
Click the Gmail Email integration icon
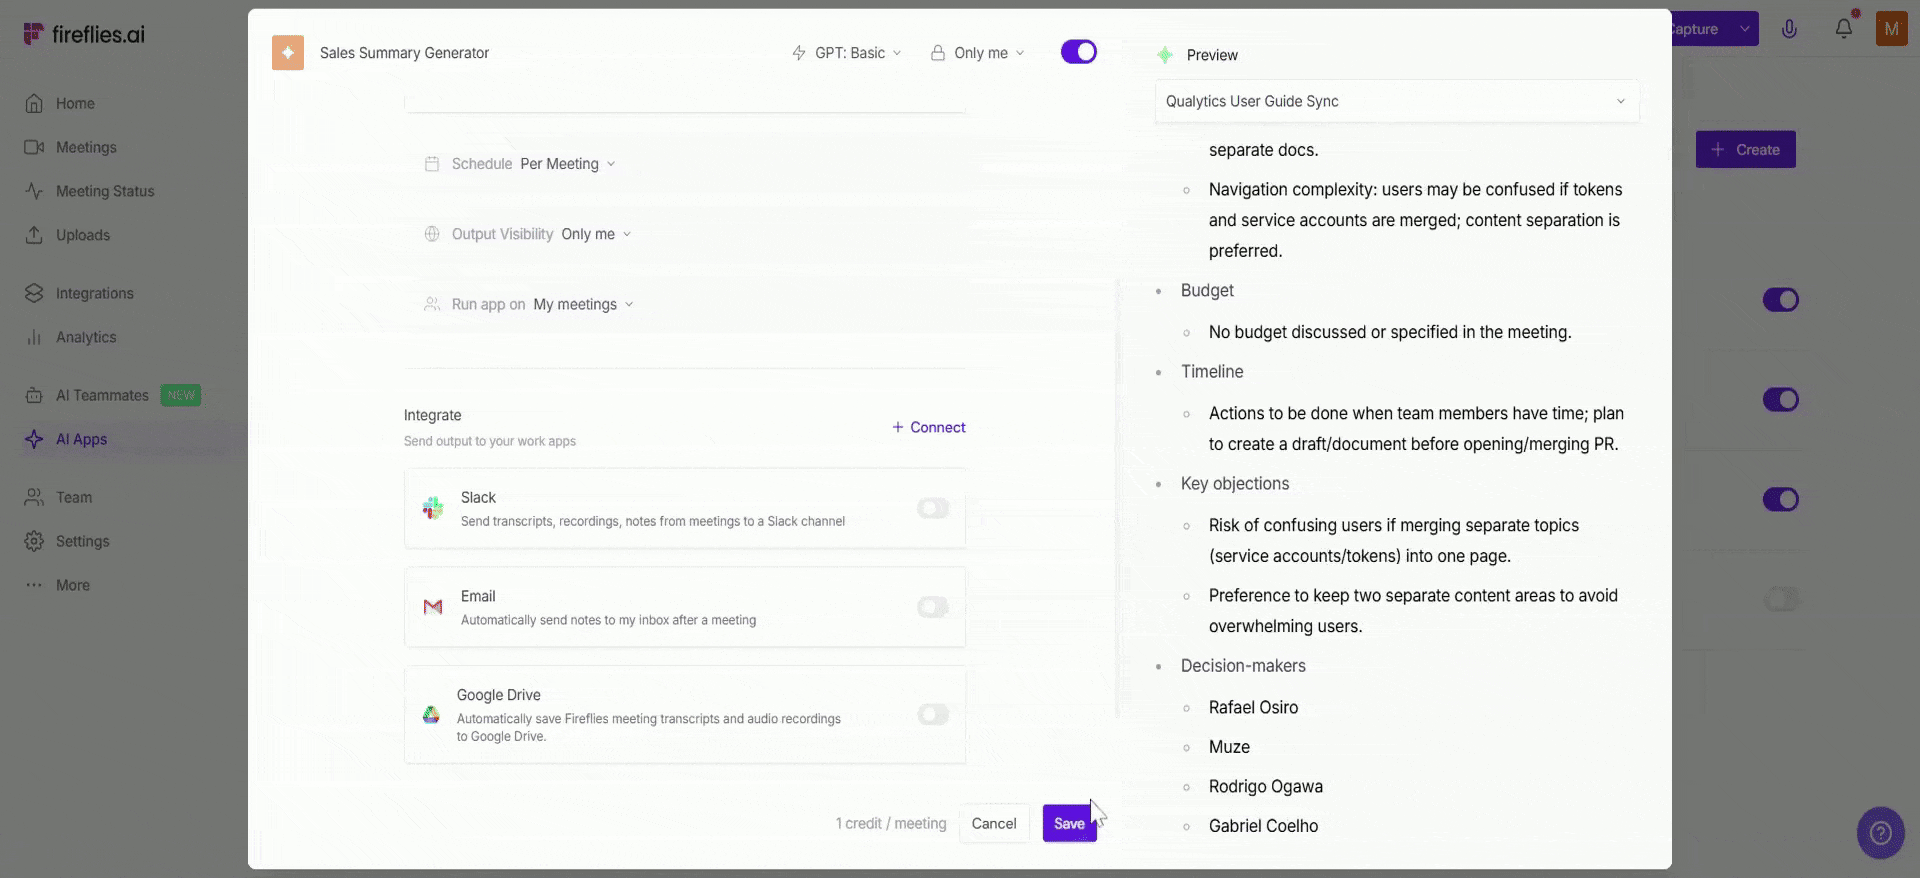pyautogui.click(x=433, y=607)
